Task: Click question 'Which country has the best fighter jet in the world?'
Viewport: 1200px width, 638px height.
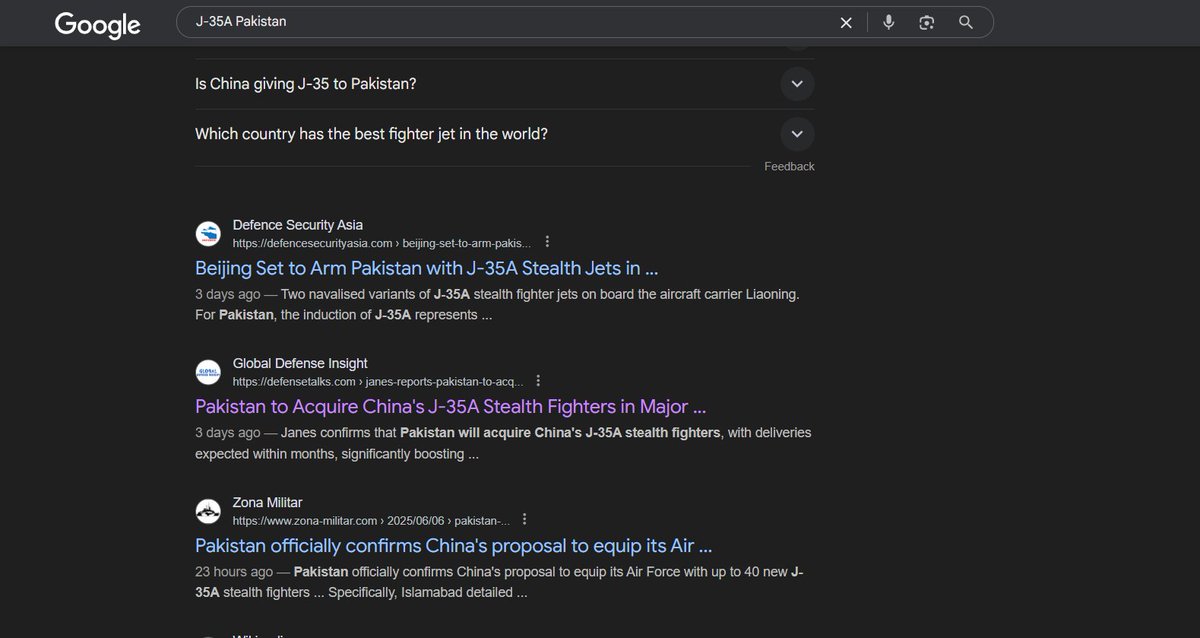Action: click(371, 134)
